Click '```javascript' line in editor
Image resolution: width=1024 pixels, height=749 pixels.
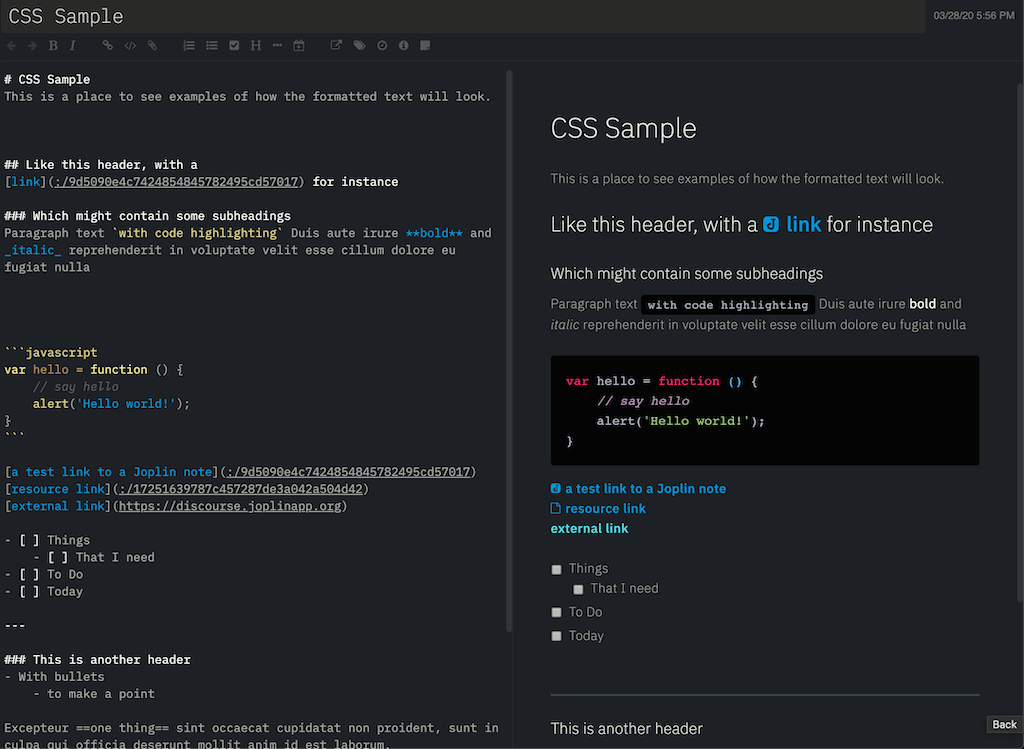(51, 353)
